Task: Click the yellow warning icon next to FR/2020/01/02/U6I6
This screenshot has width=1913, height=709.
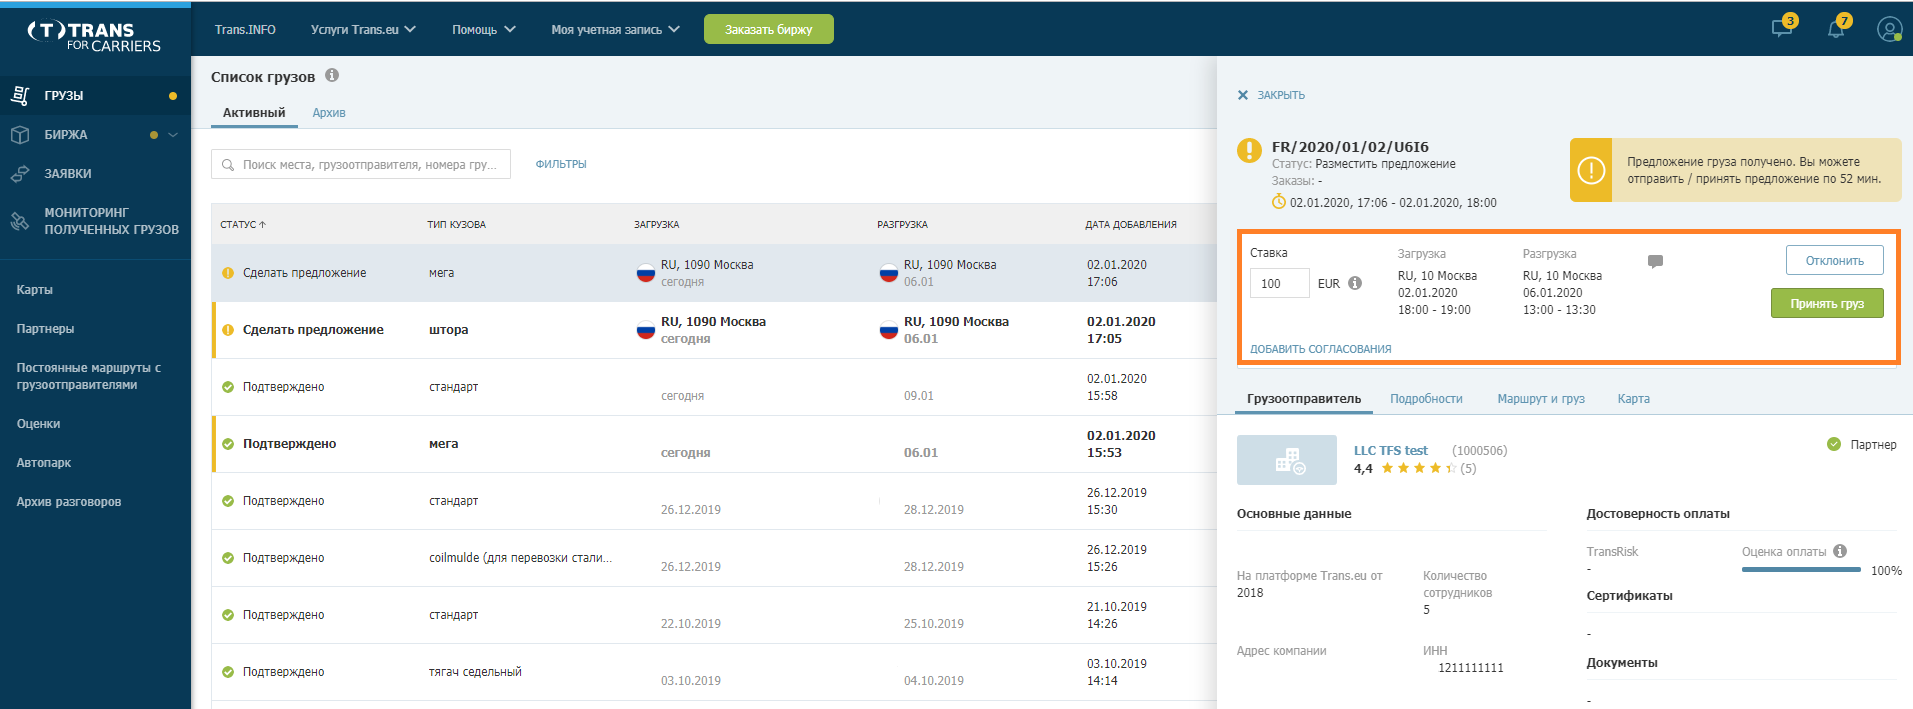Action: pos(1249,150)
